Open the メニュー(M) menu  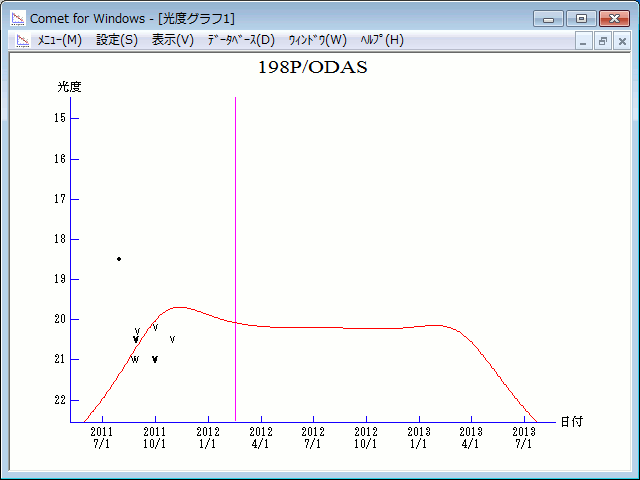[59, 40]
